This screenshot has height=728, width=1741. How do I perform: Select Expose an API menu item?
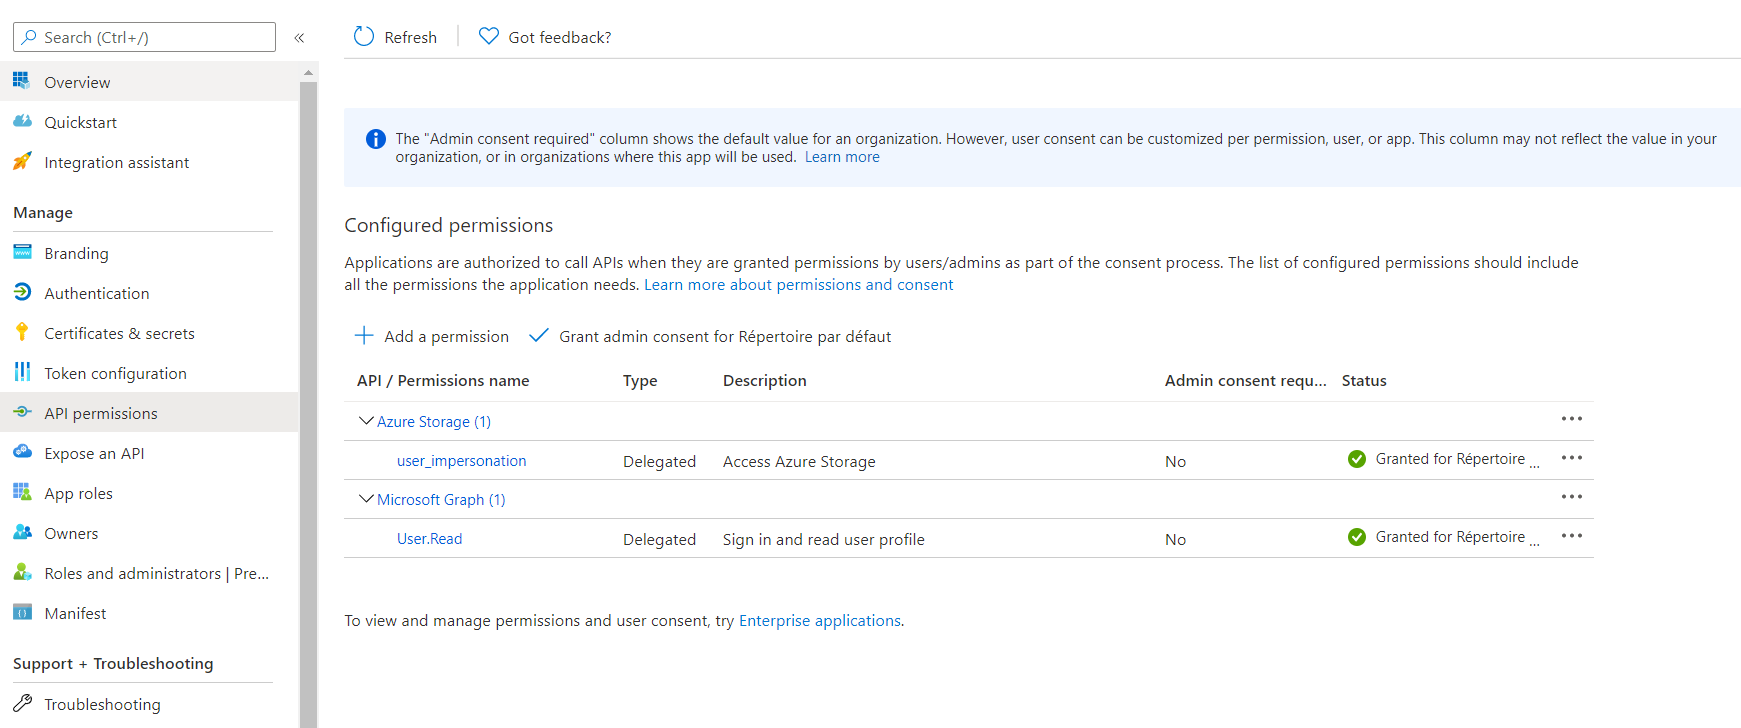(149, 452)
